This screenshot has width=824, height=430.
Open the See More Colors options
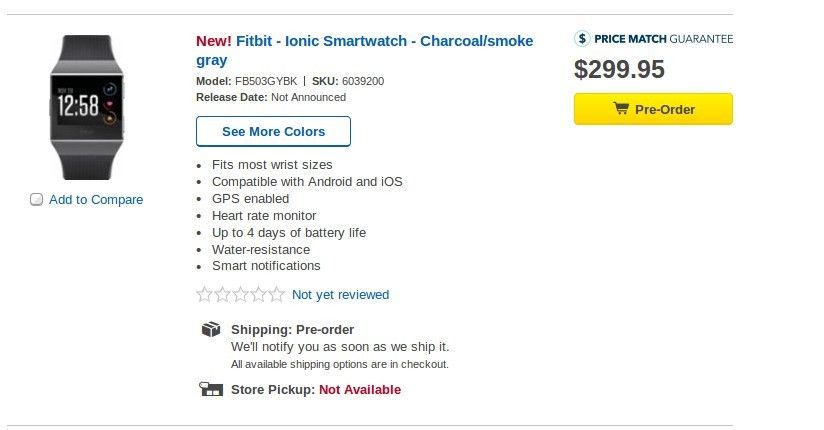[273, 131]
